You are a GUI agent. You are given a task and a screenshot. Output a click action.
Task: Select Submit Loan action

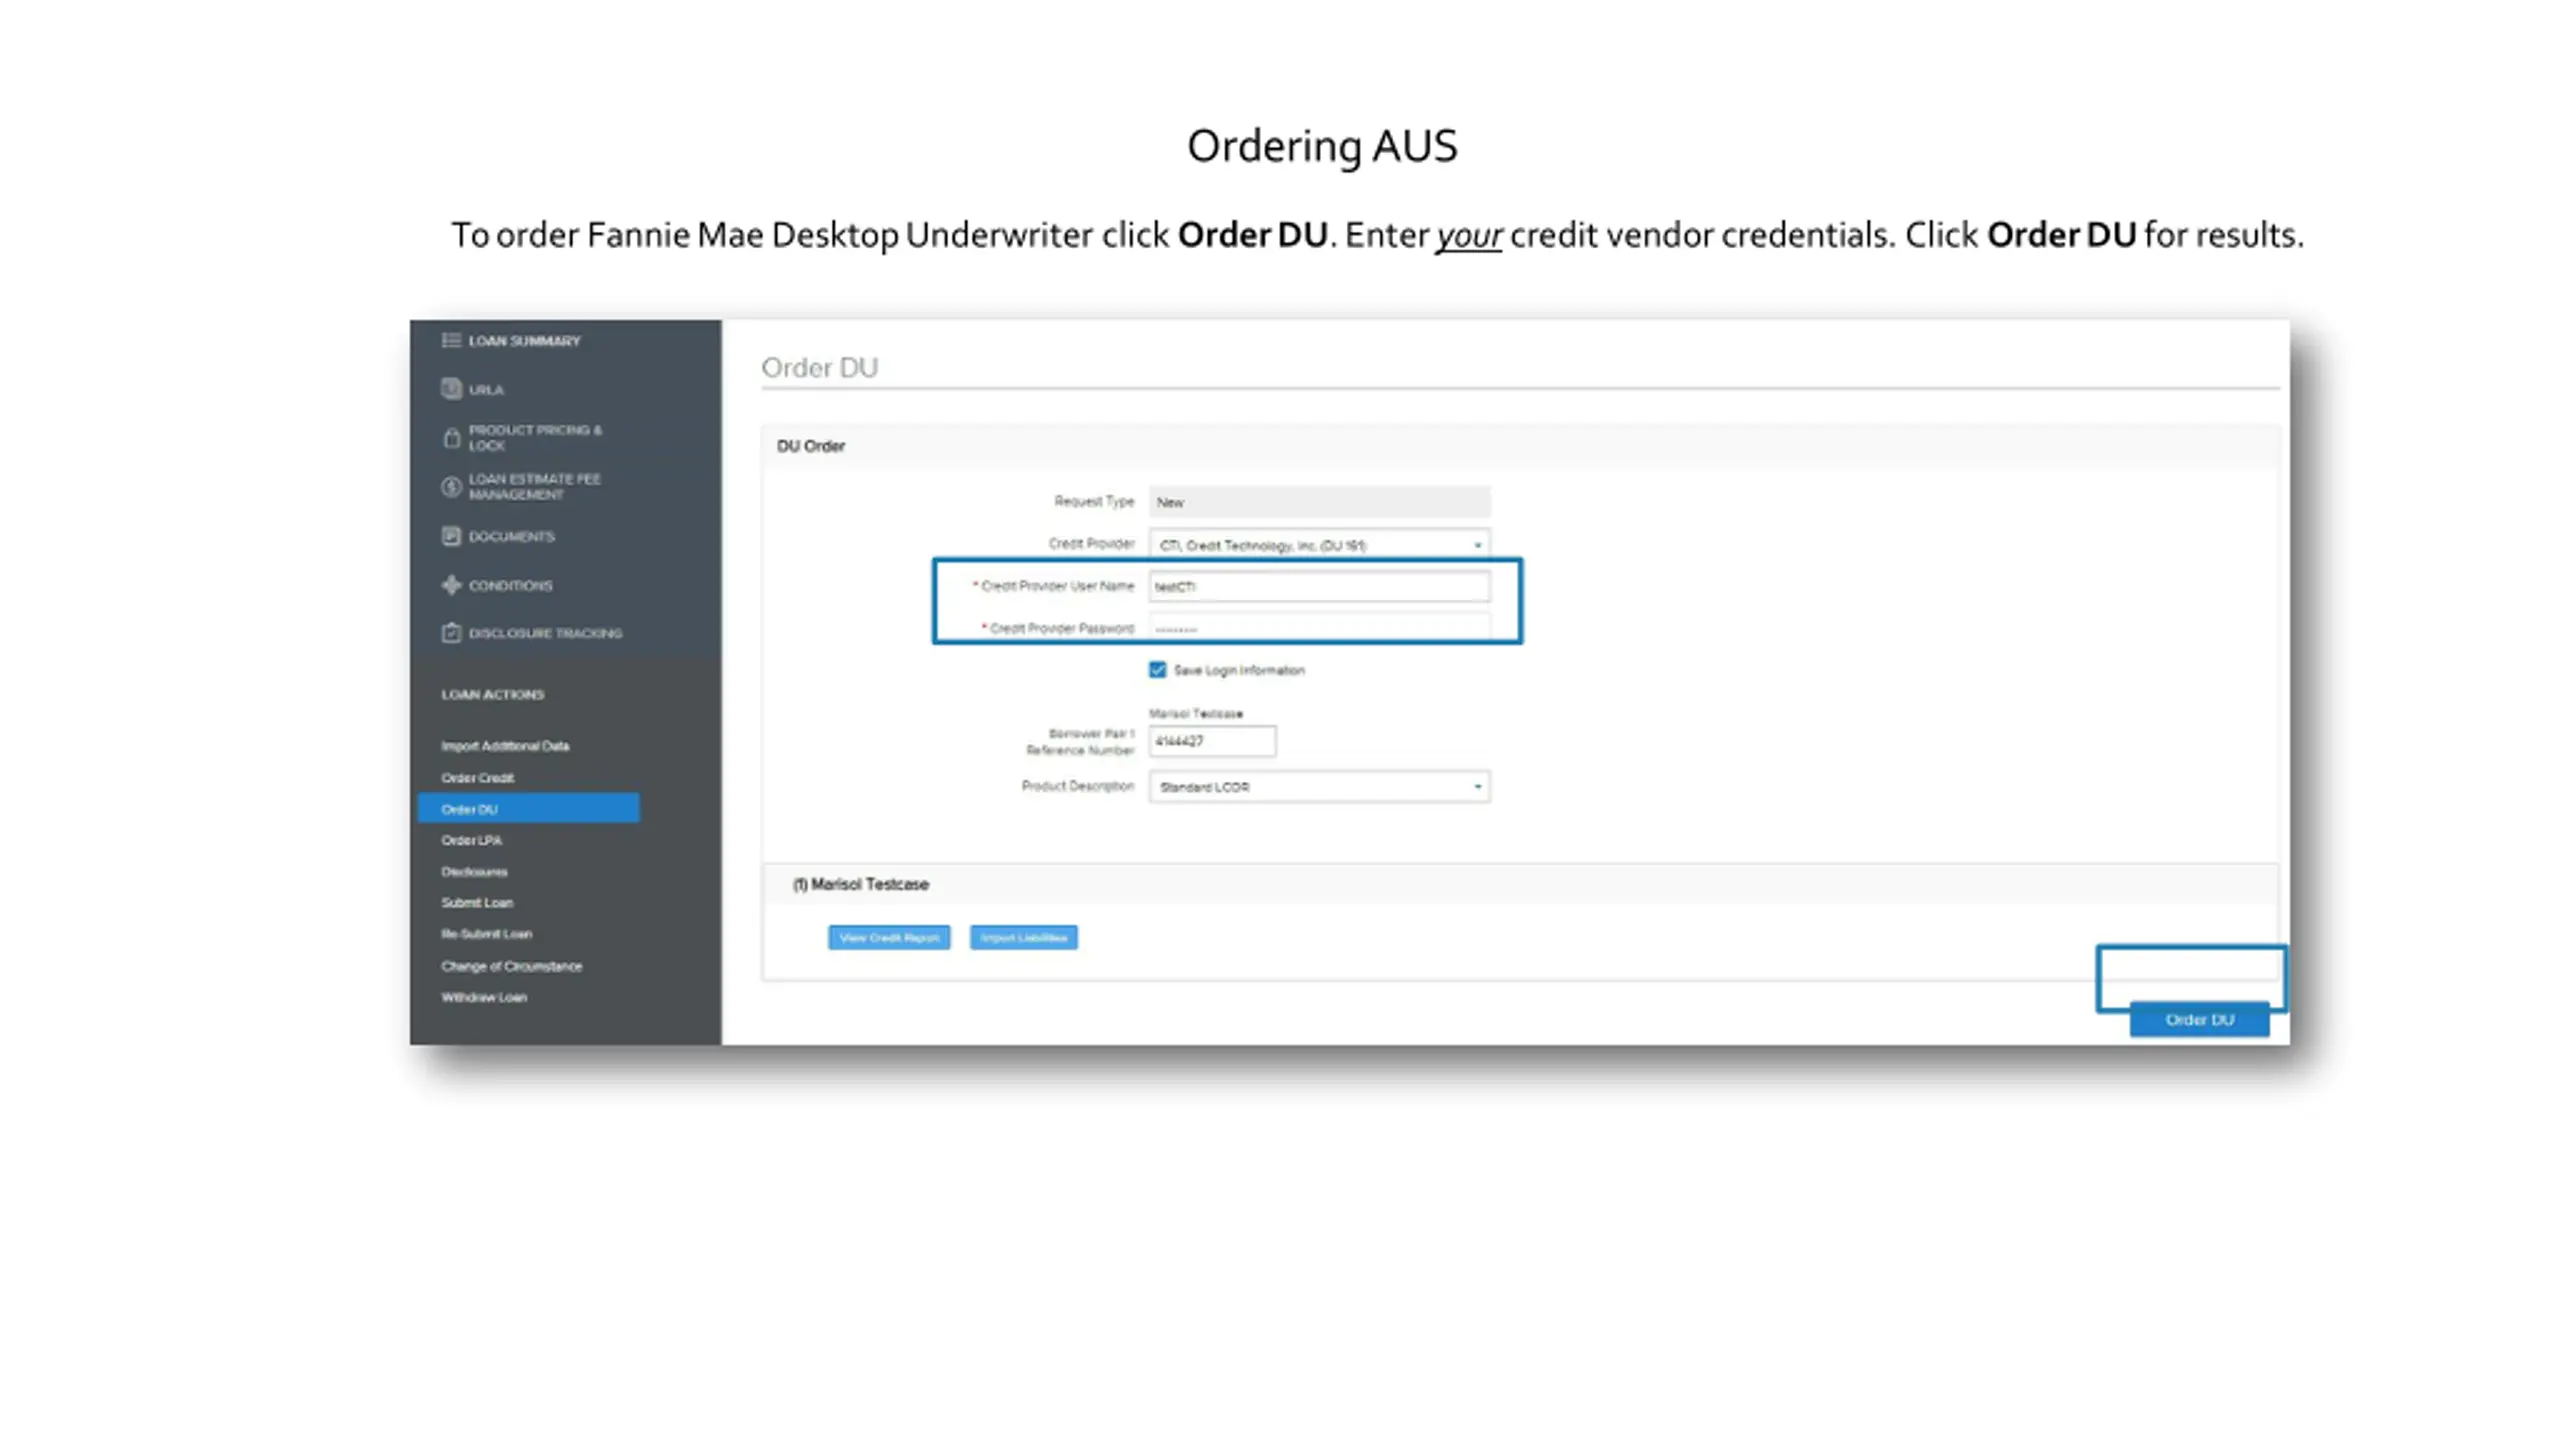pyautogui.click(x=477, y=903)
